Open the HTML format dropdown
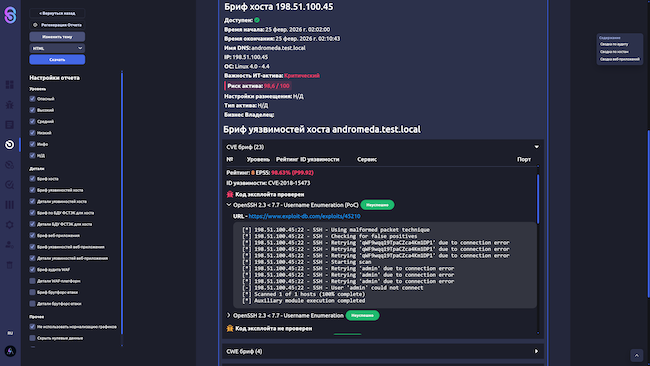Image resolution: width=650 pixels, height=366 pixels. point(57,48)
